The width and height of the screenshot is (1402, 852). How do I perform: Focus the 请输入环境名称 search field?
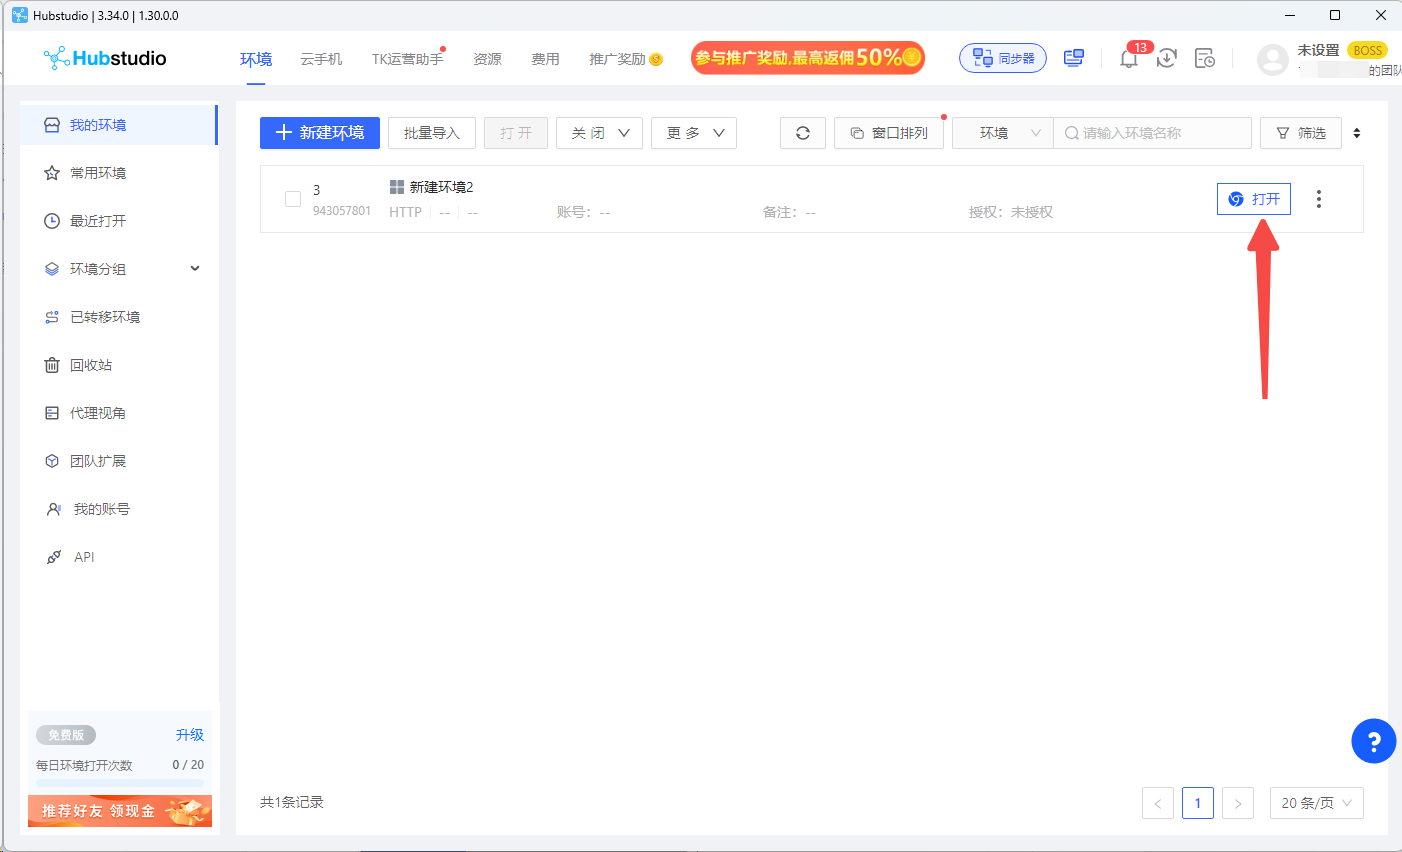[x=1152, y=133]
